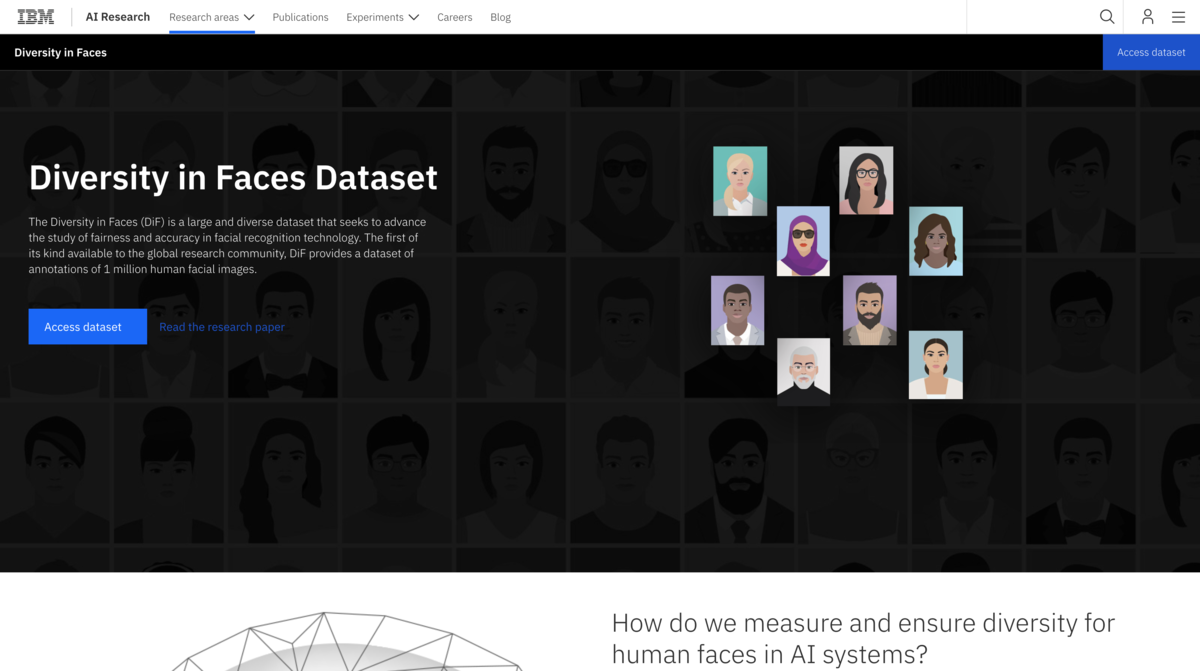Expand the Research areas dropdown
The height and width of the screenshot is (671, 1200).
(x=212, y=17)
